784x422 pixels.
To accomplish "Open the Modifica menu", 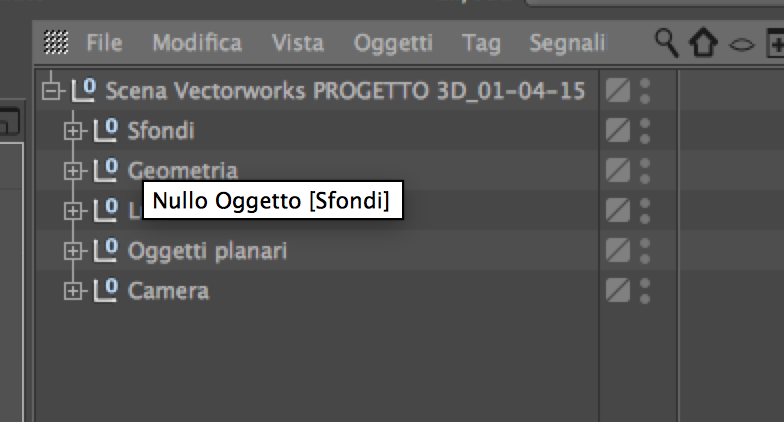I will coord(197,43).
